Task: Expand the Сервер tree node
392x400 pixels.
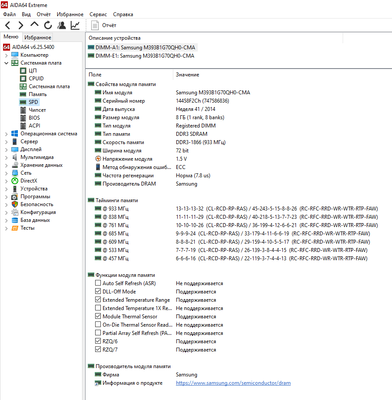Action: [x=6, y=142]
